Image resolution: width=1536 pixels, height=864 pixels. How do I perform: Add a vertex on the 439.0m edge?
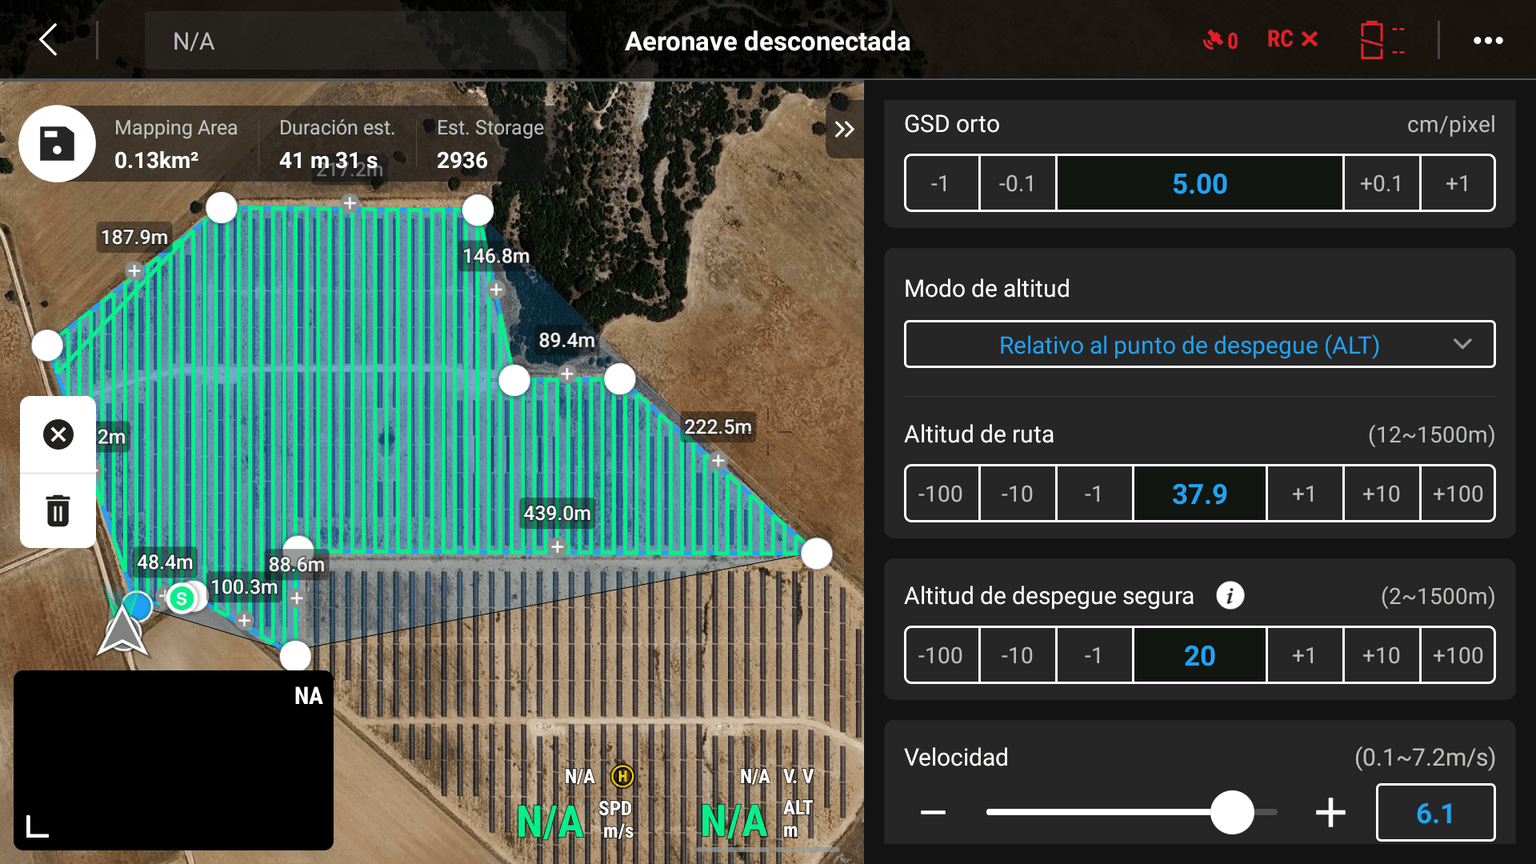[557, 547]
